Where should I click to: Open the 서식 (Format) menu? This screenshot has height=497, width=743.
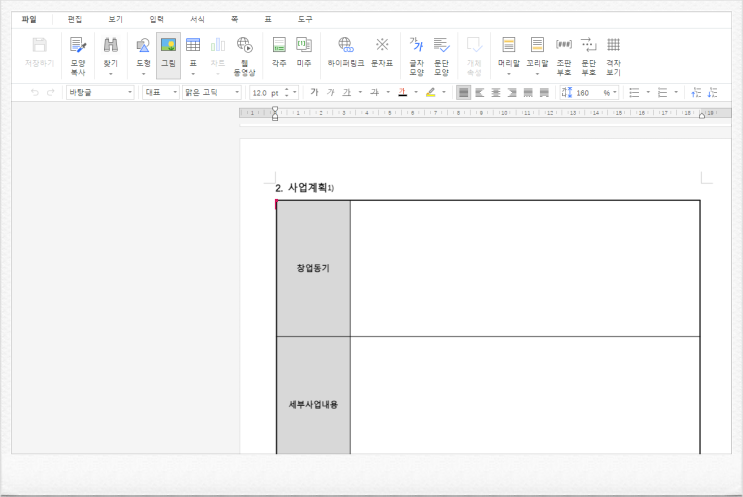(x=197, y=19)
